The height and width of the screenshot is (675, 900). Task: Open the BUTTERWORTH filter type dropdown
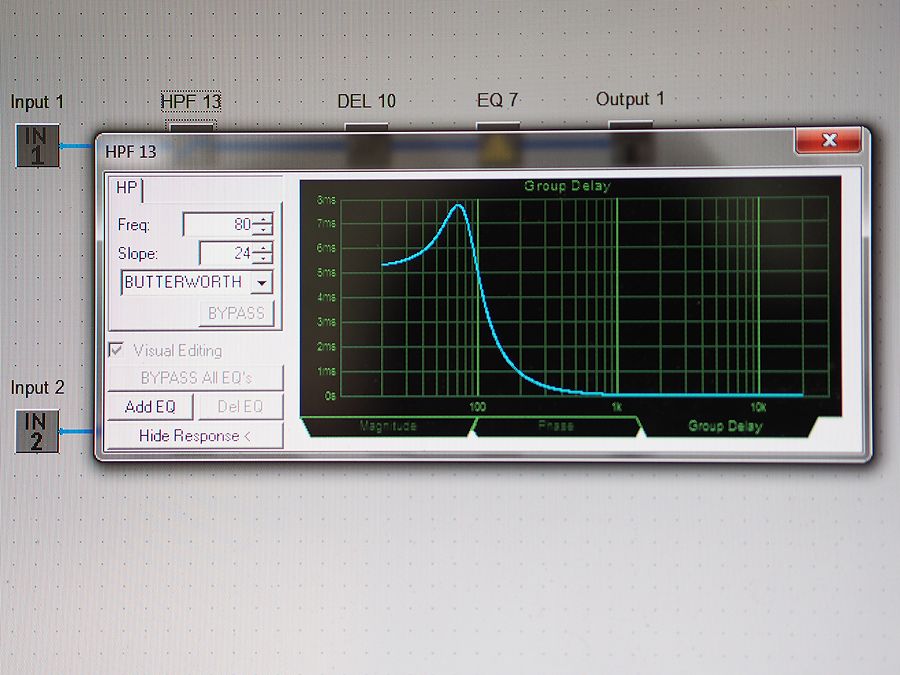263,283
